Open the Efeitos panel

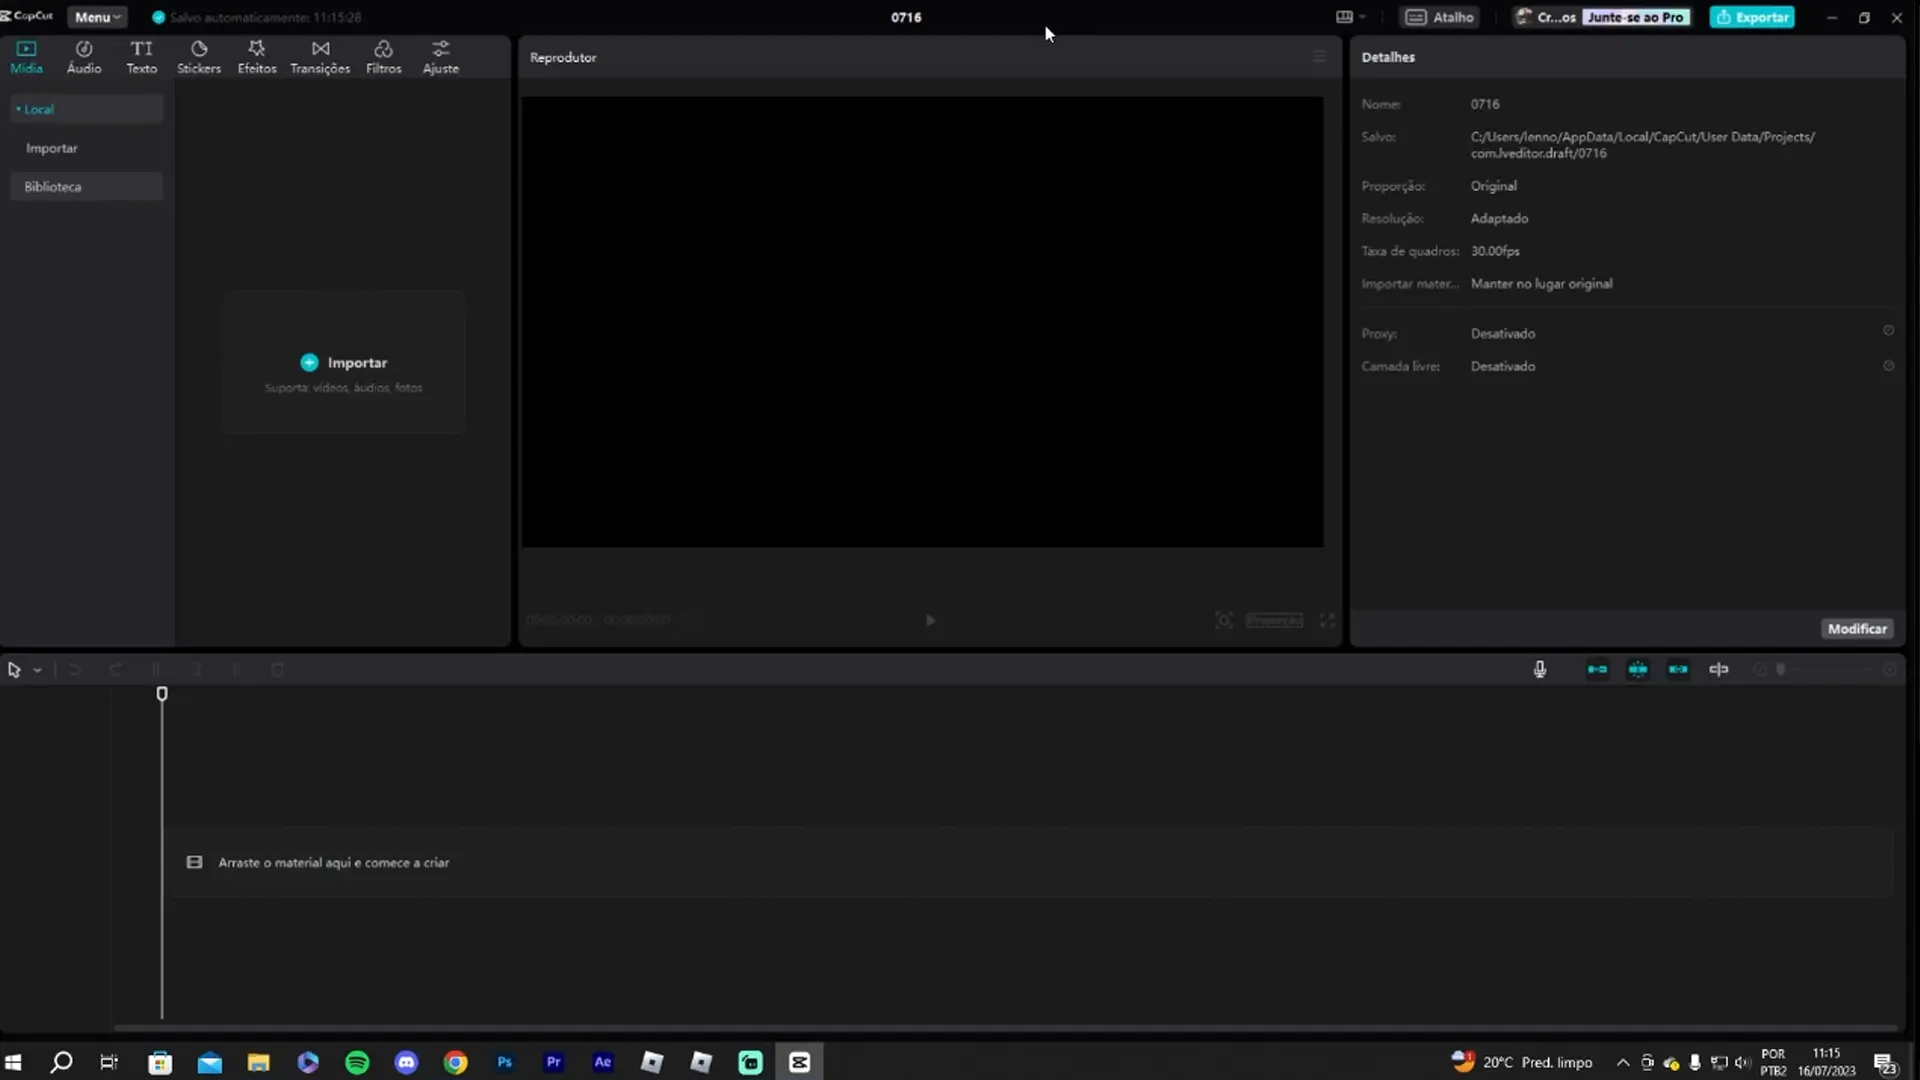coord(256,56)
